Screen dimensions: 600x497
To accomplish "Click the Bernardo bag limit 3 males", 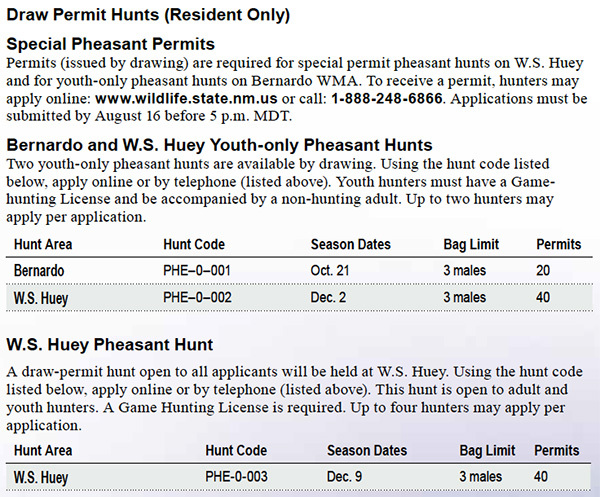I will (x=464, y=270).
